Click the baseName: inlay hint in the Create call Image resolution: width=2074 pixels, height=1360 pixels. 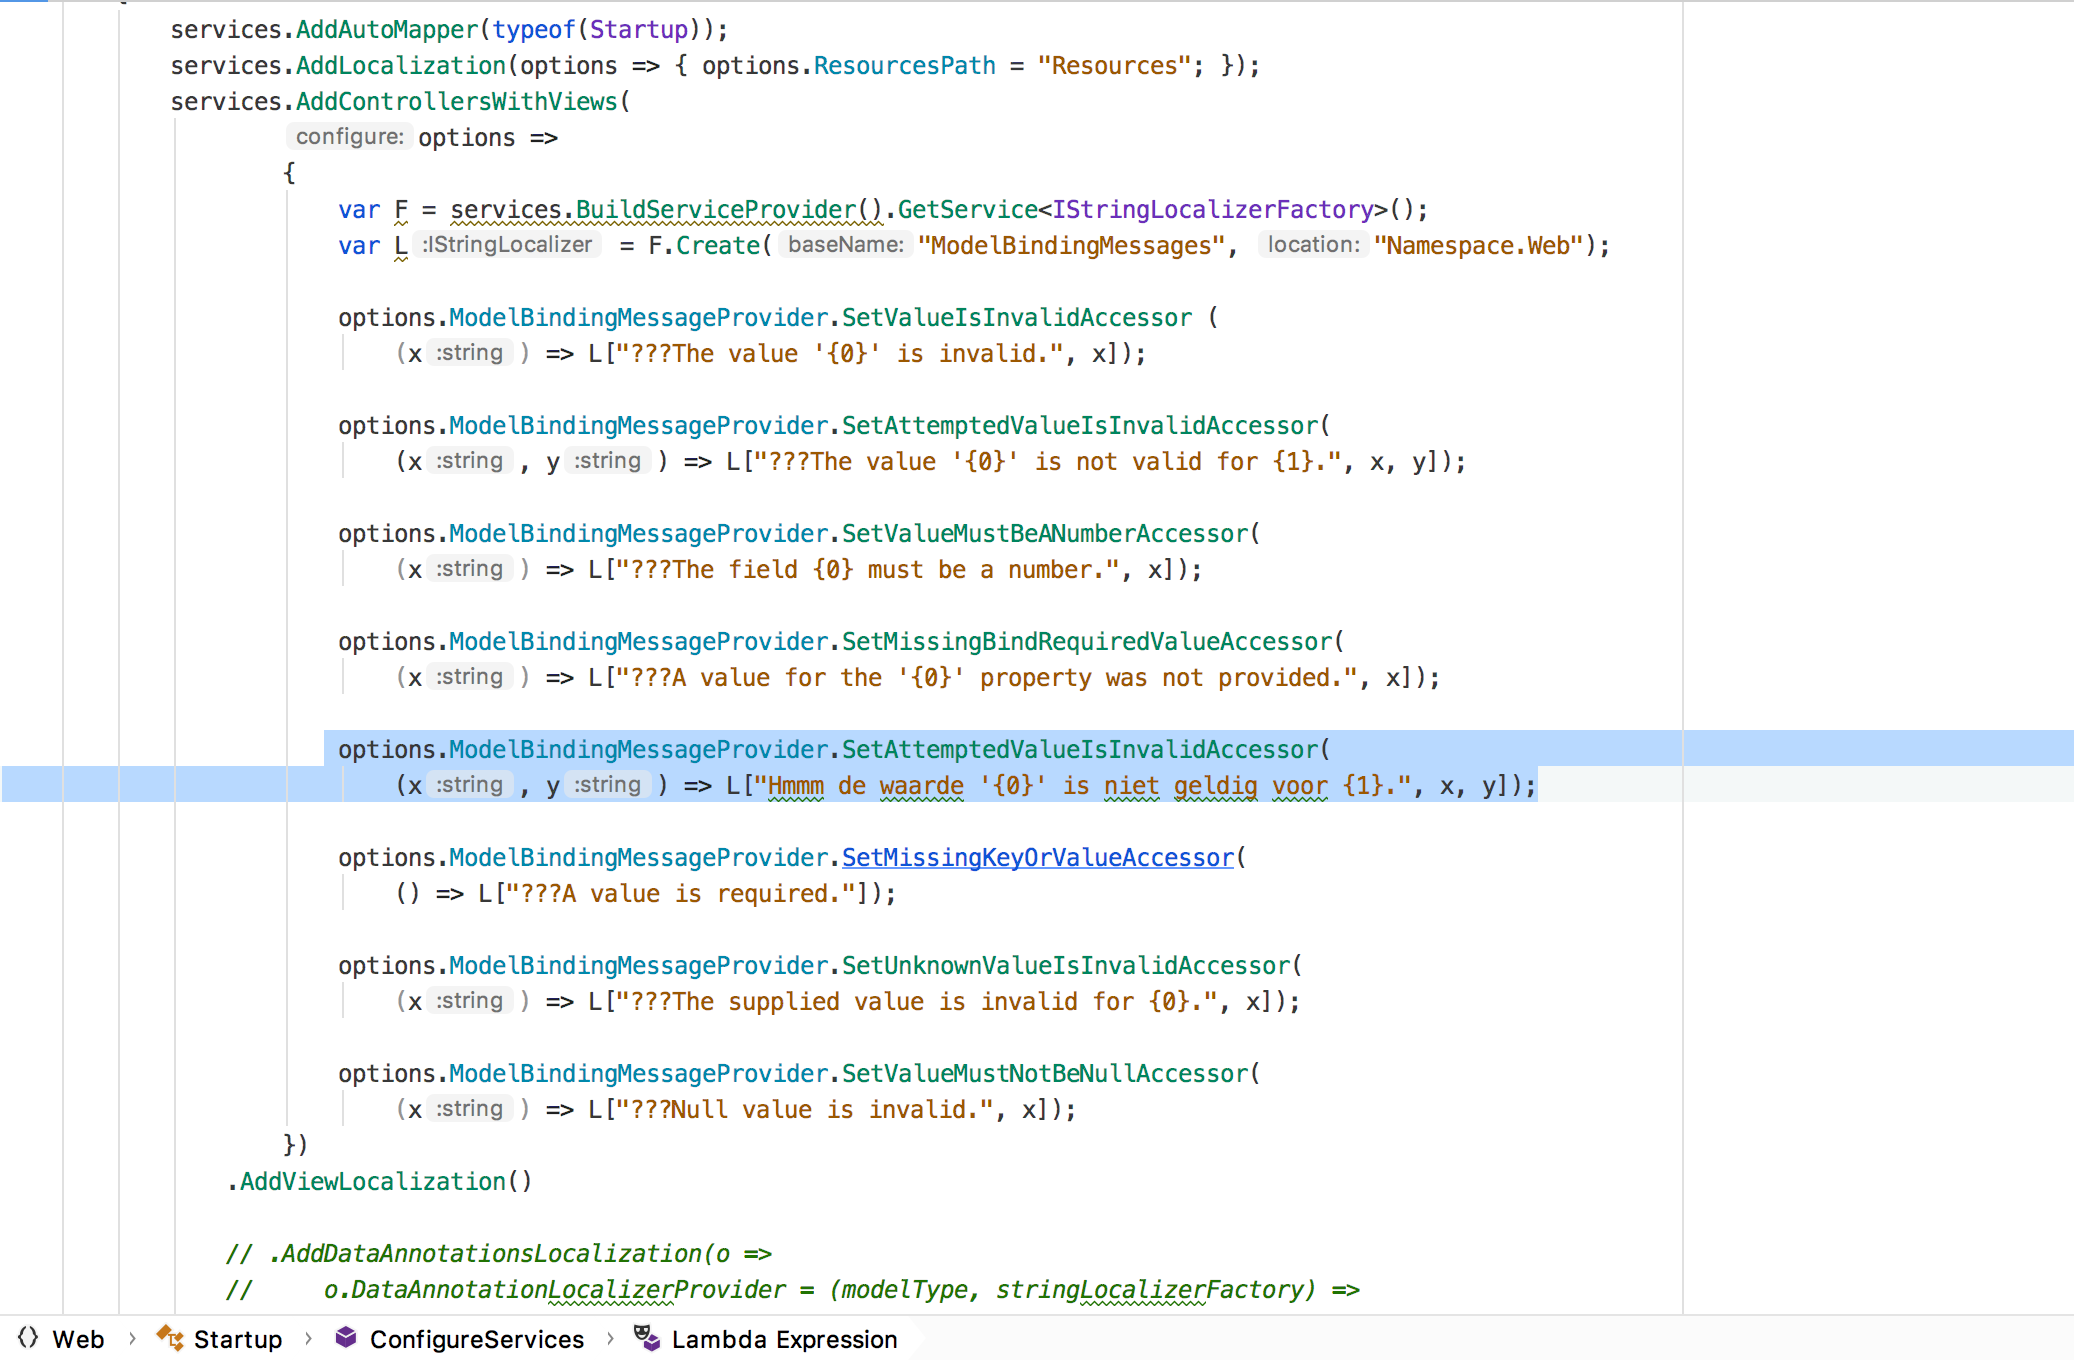845,245
